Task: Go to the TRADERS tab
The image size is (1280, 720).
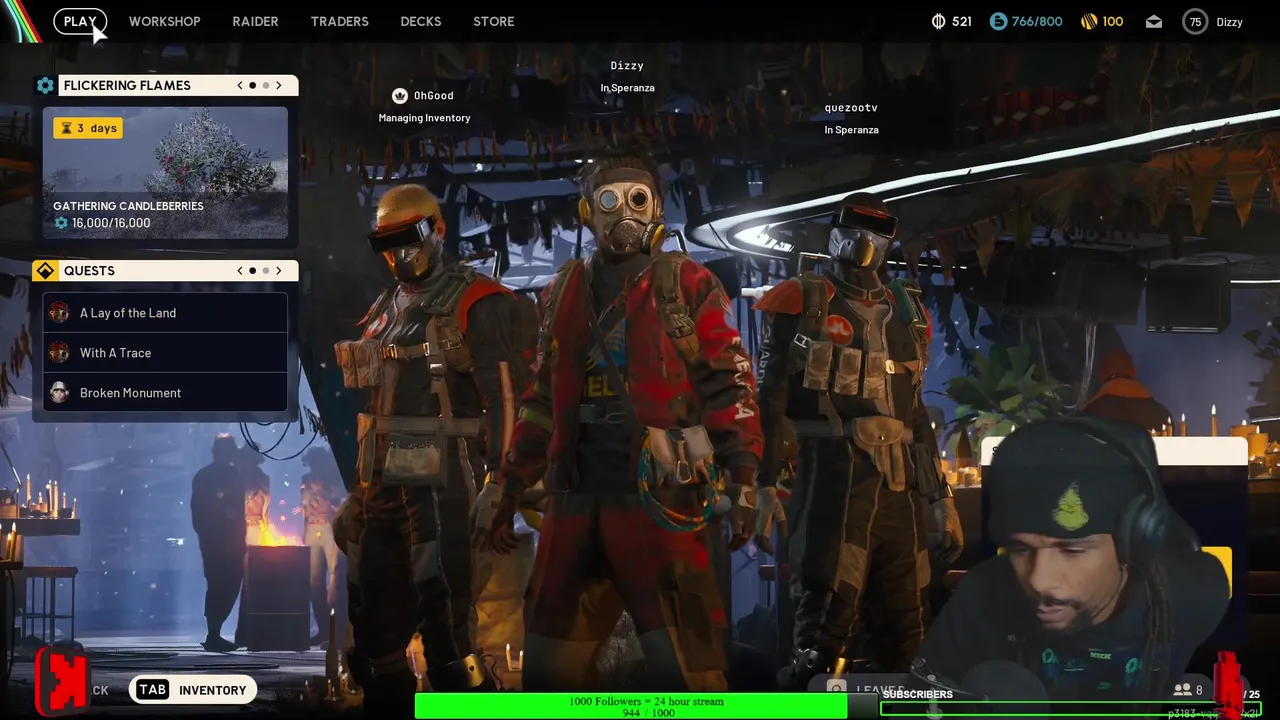Action: [339, 21]
